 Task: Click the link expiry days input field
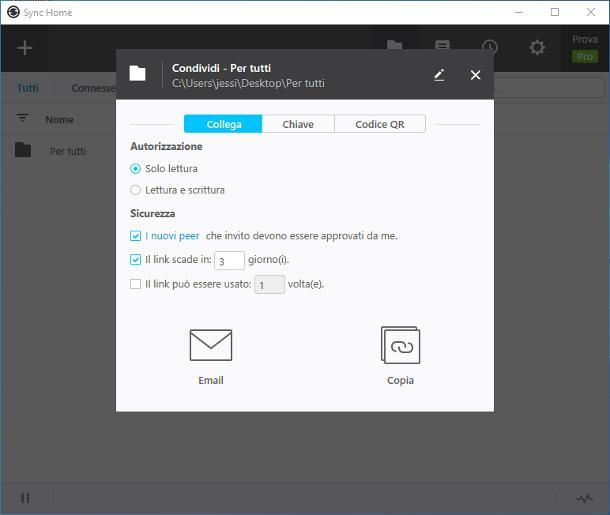(x=229, y=260)
